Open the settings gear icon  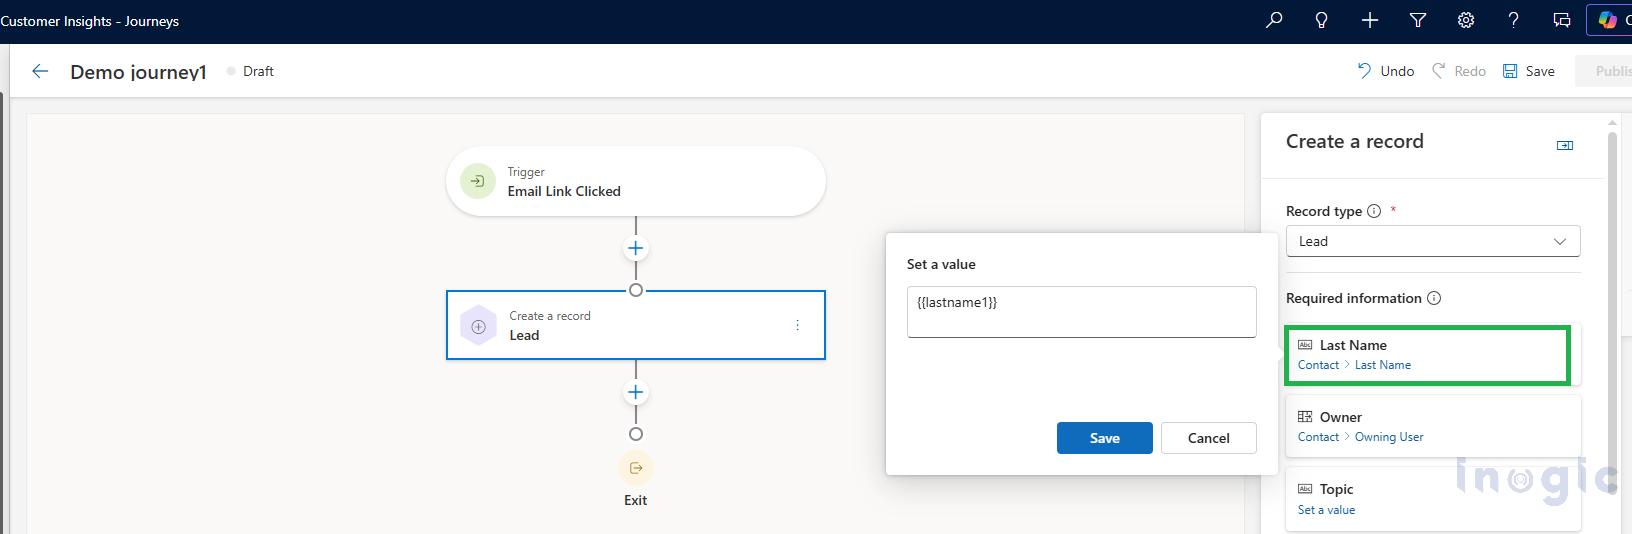coord(1466,20)
